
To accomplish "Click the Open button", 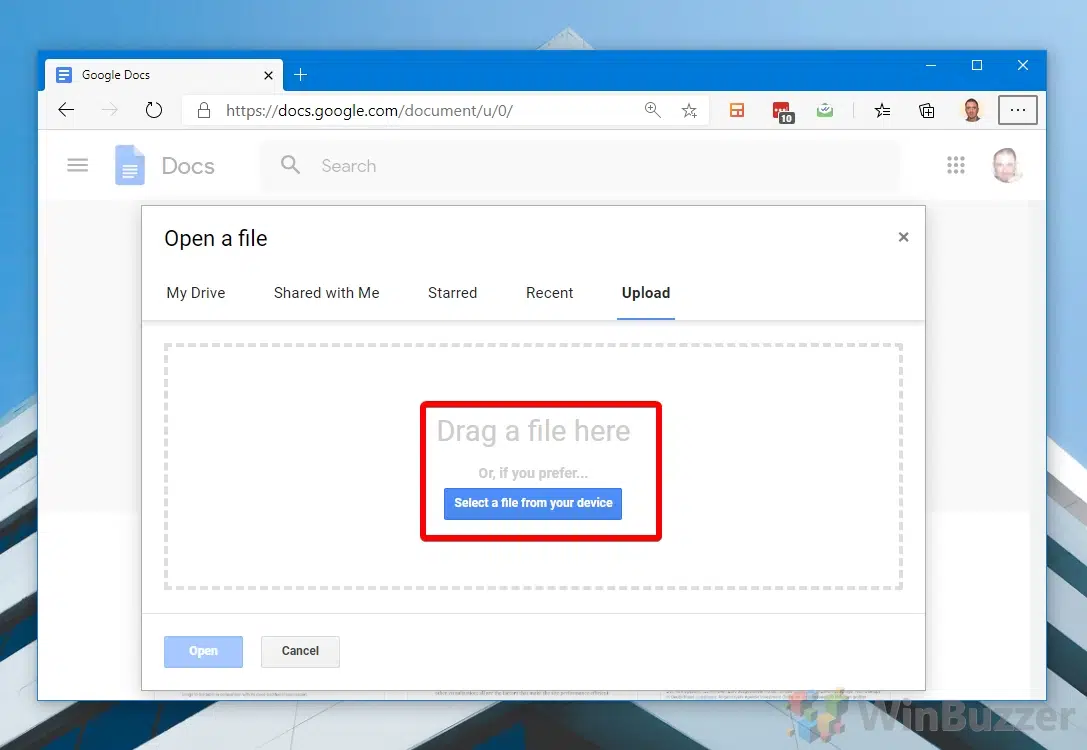I will click(203, 652).
